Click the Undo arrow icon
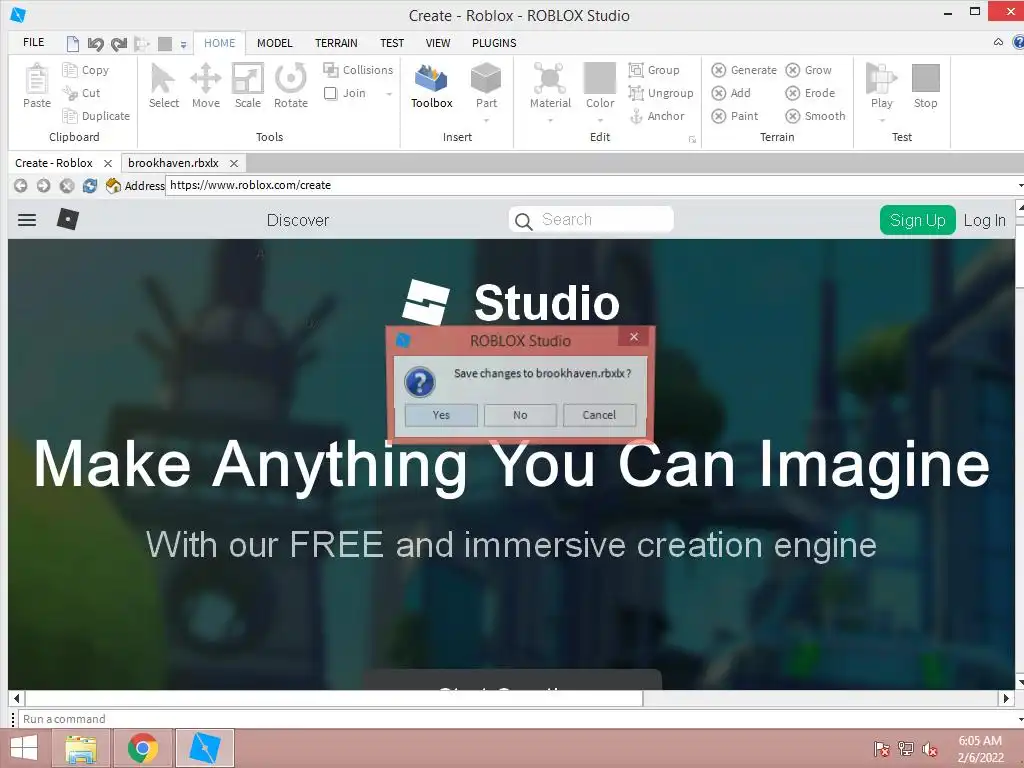Screen dimensions: 1024x768 [95, 44]
